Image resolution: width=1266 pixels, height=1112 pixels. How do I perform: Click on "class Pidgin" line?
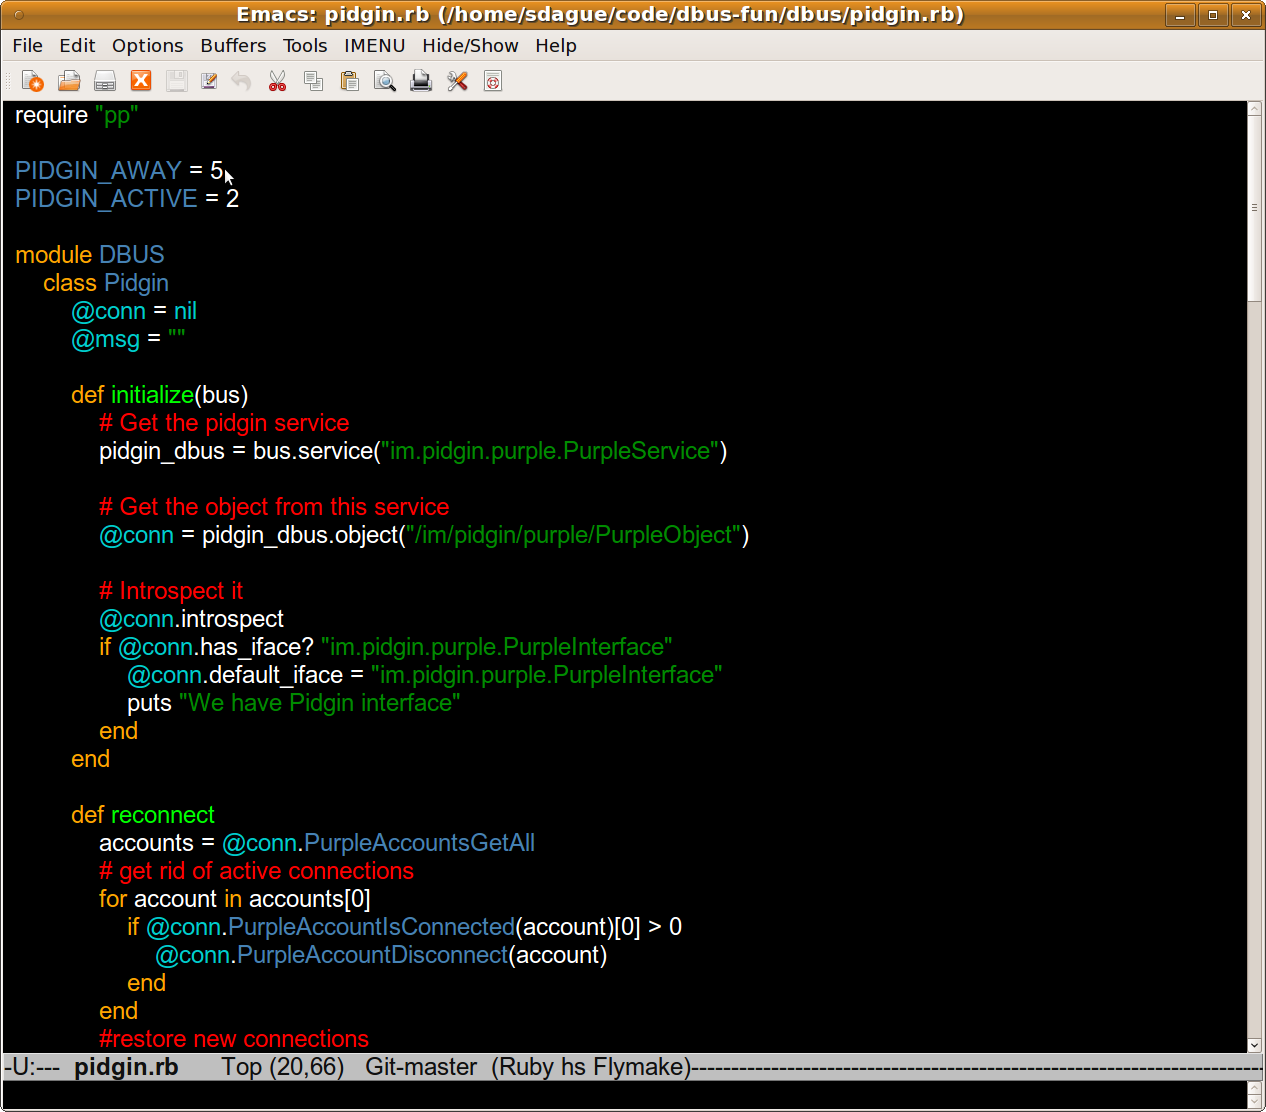[x=106, y=283]
